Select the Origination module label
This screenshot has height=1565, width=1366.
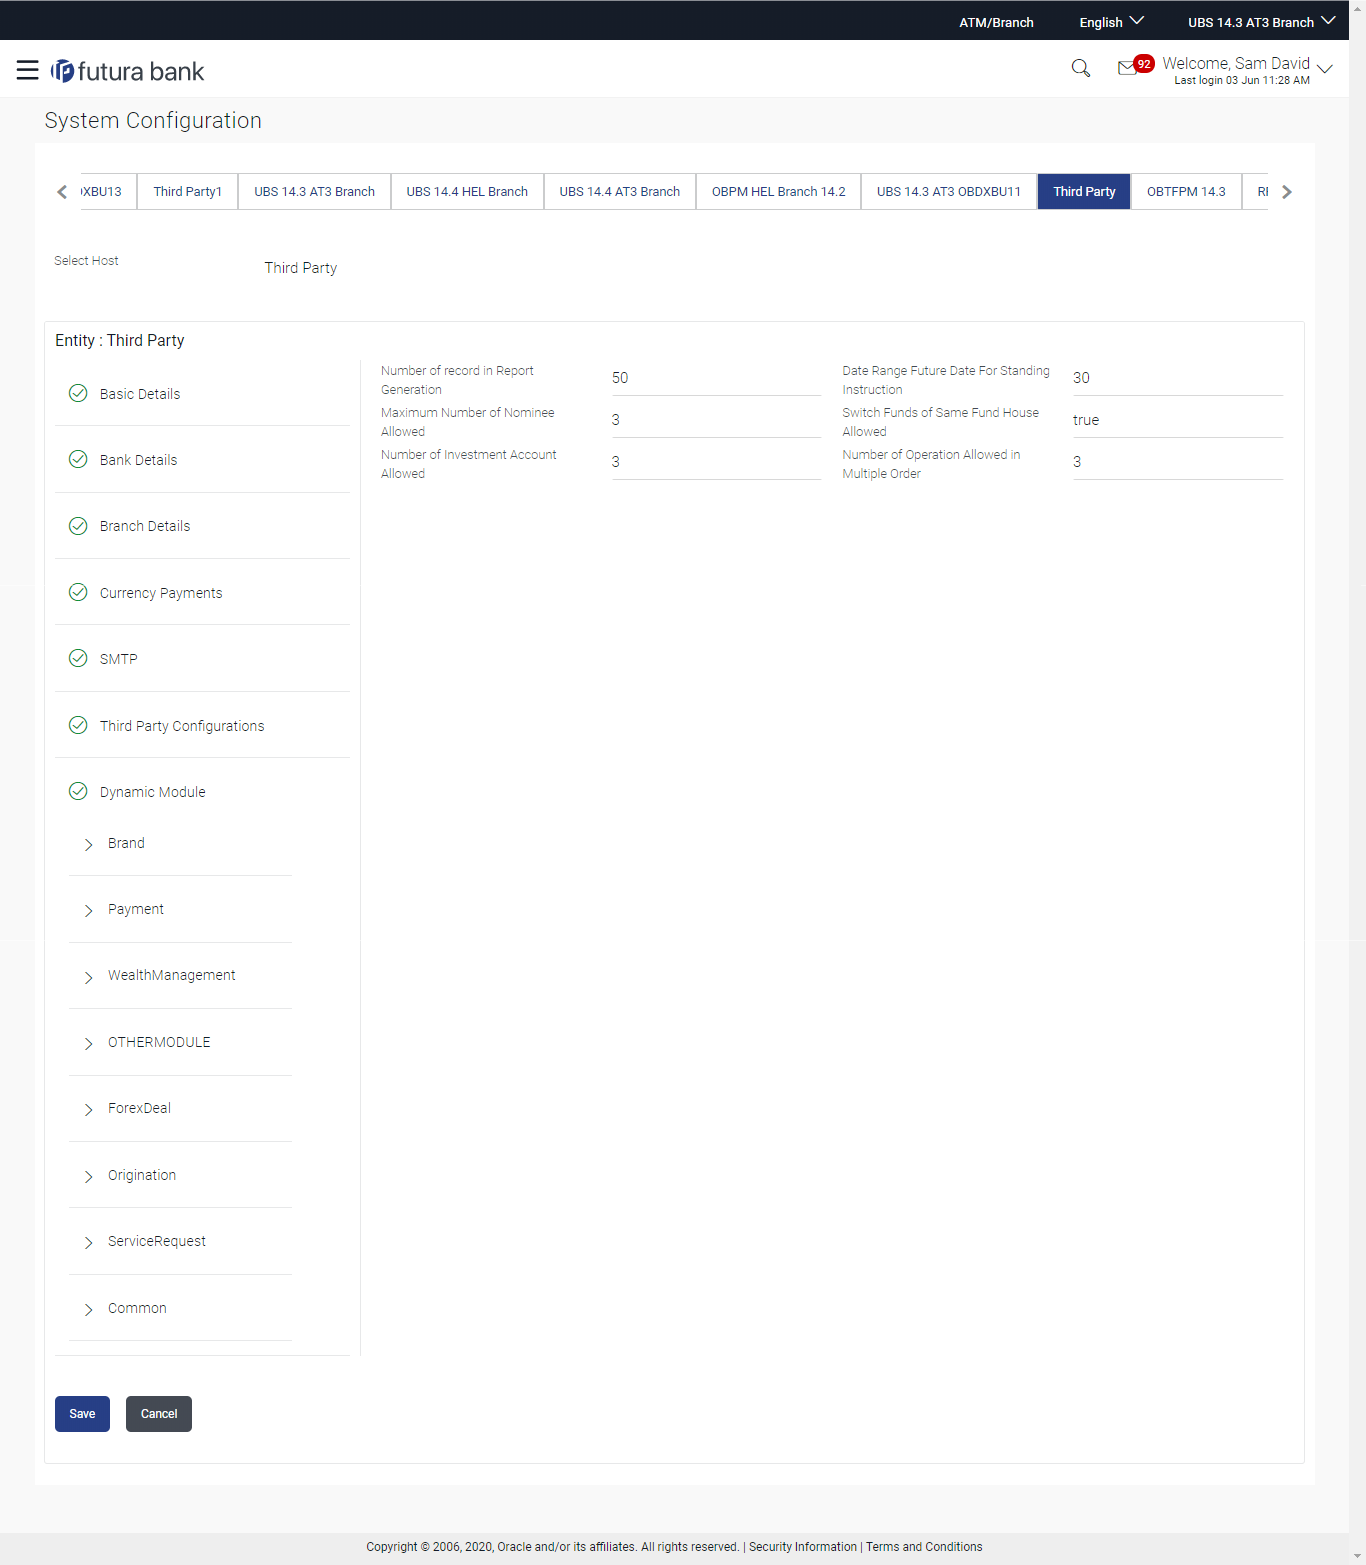click(142, 1175)
